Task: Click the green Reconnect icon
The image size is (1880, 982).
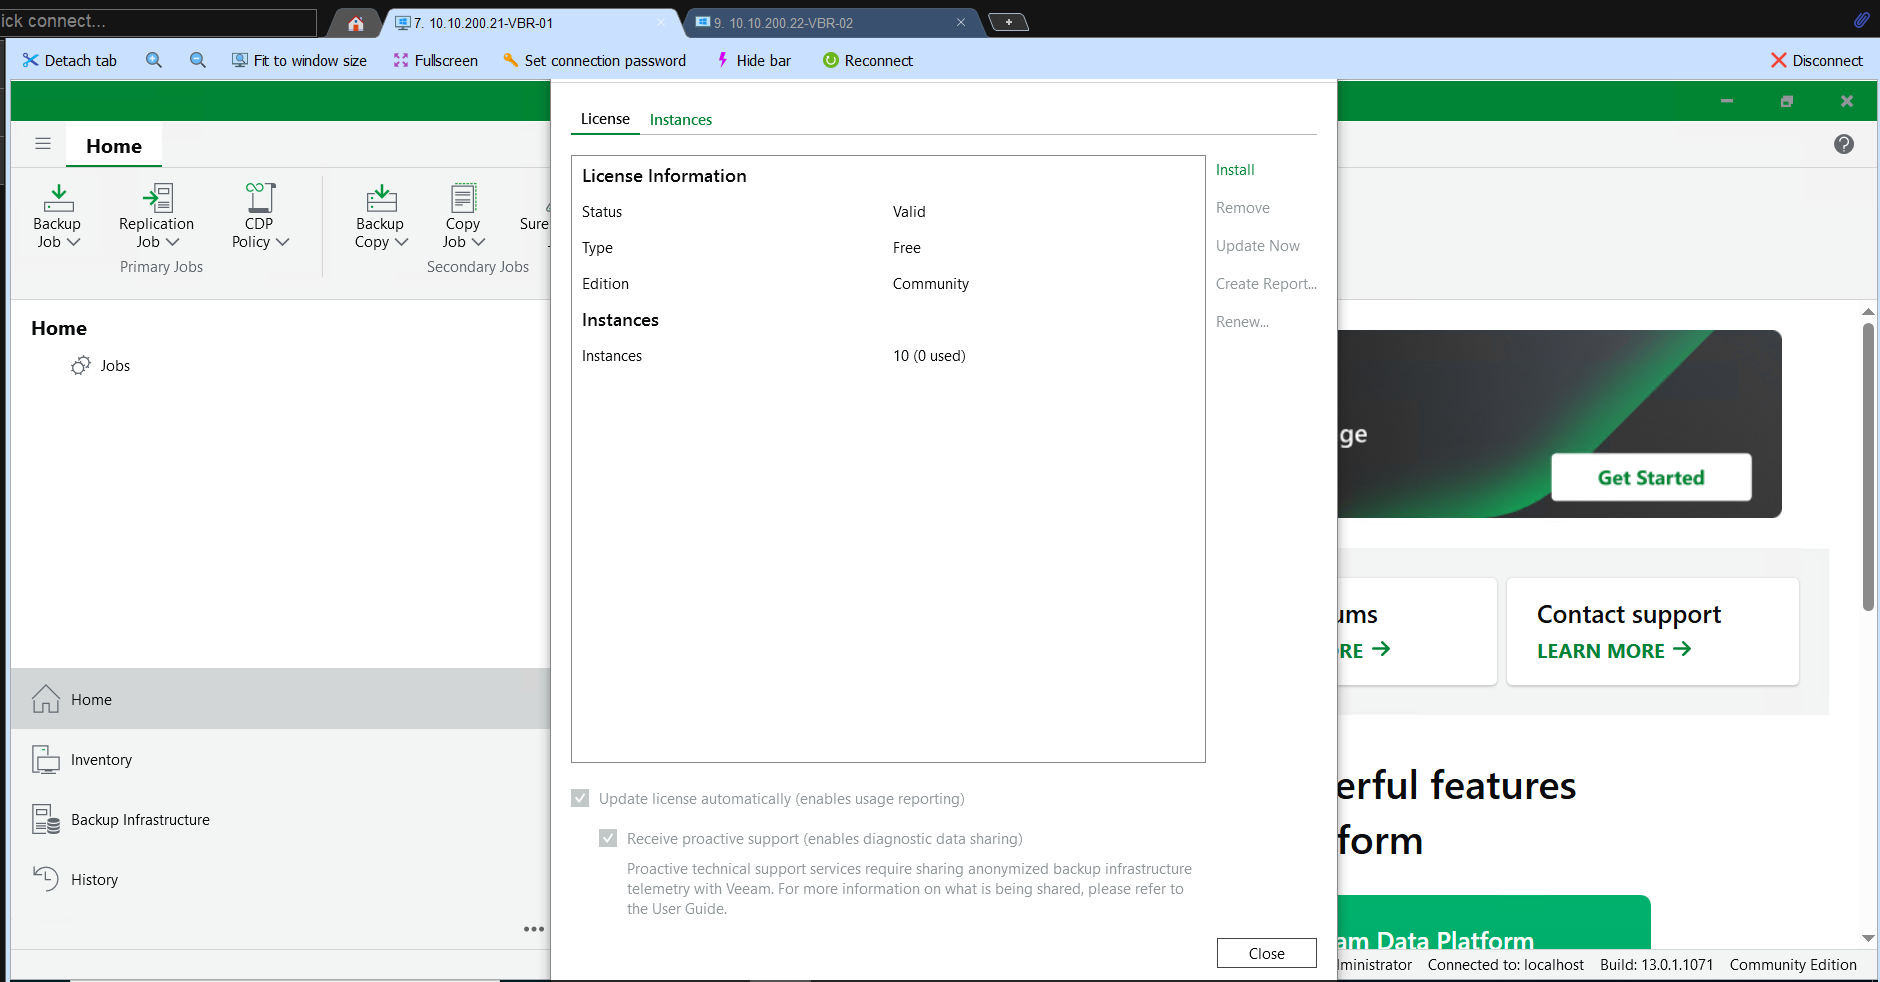Action: coord(830,60)
